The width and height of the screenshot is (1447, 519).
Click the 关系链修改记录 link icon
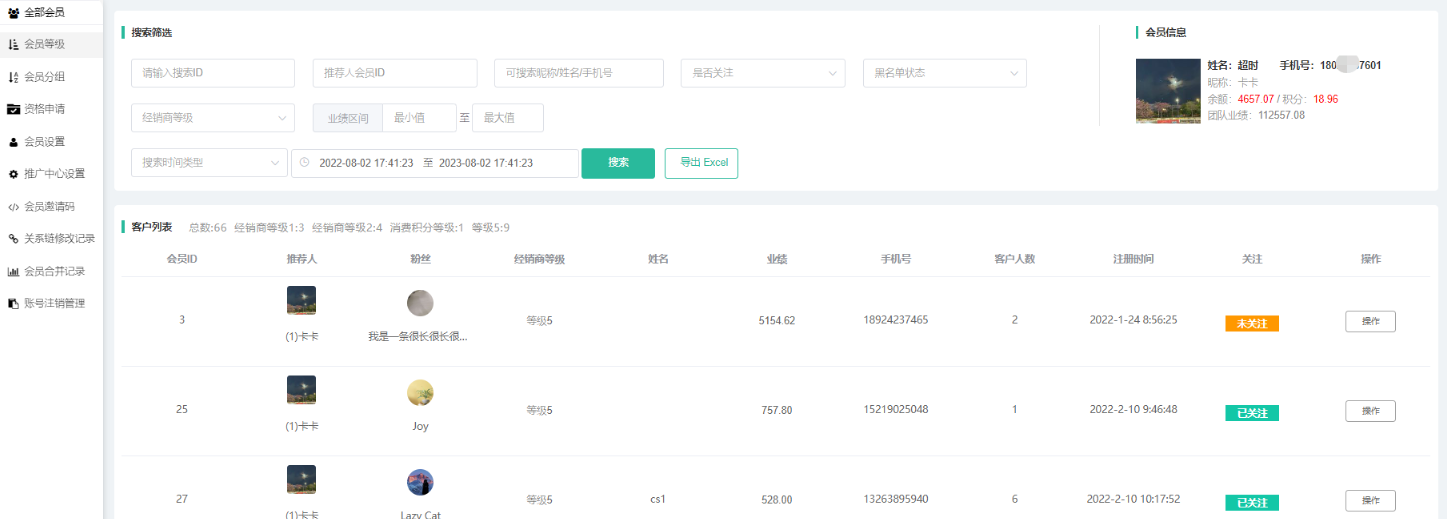[13, 239]
